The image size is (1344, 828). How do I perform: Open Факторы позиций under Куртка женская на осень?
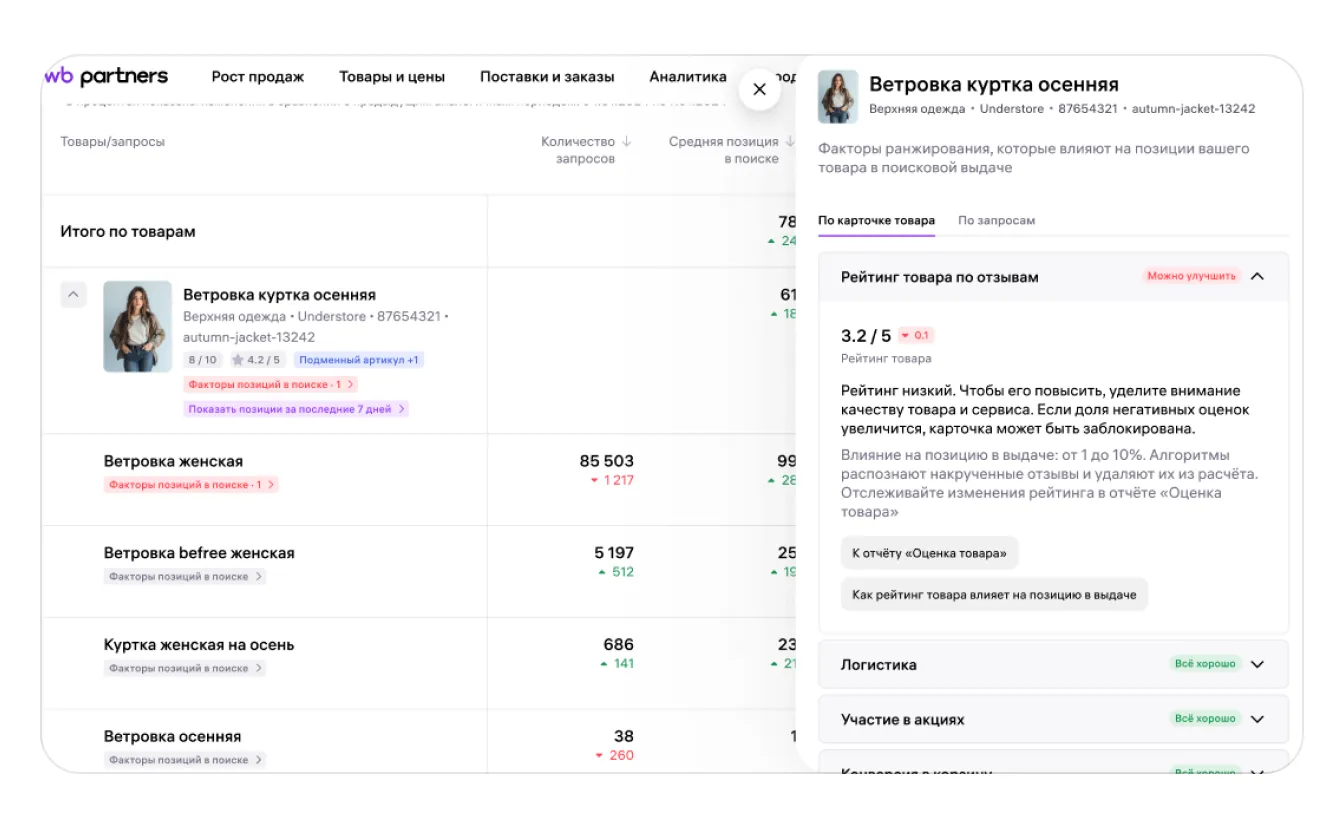point(185,668)
